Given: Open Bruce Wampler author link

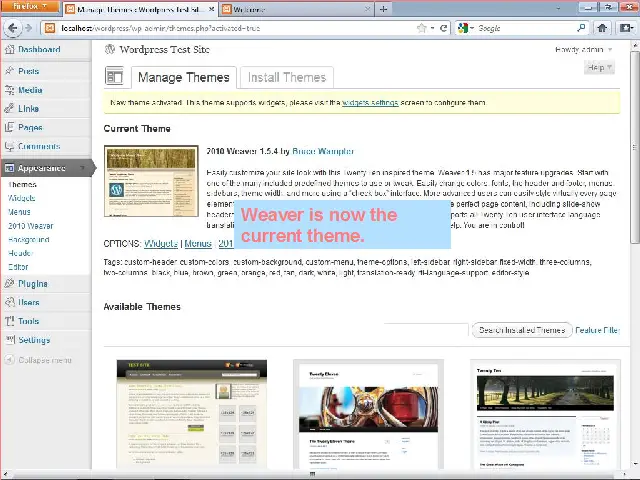Looking at the screenshot, I should [323, 151].
